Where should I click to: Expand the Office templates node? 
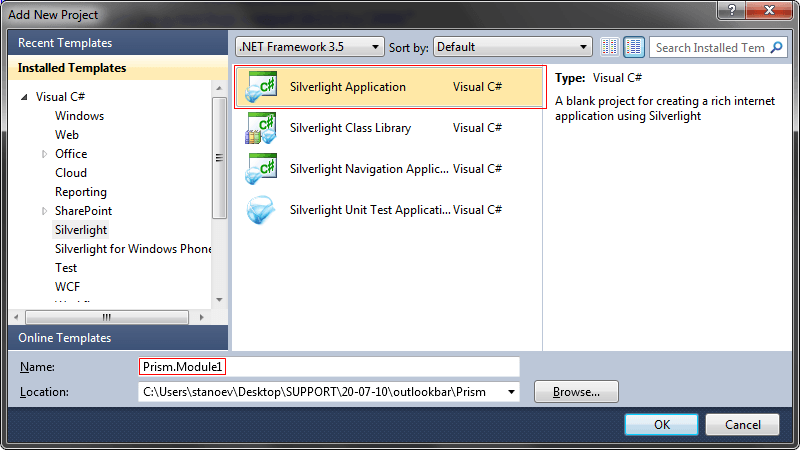click(44, 154)
